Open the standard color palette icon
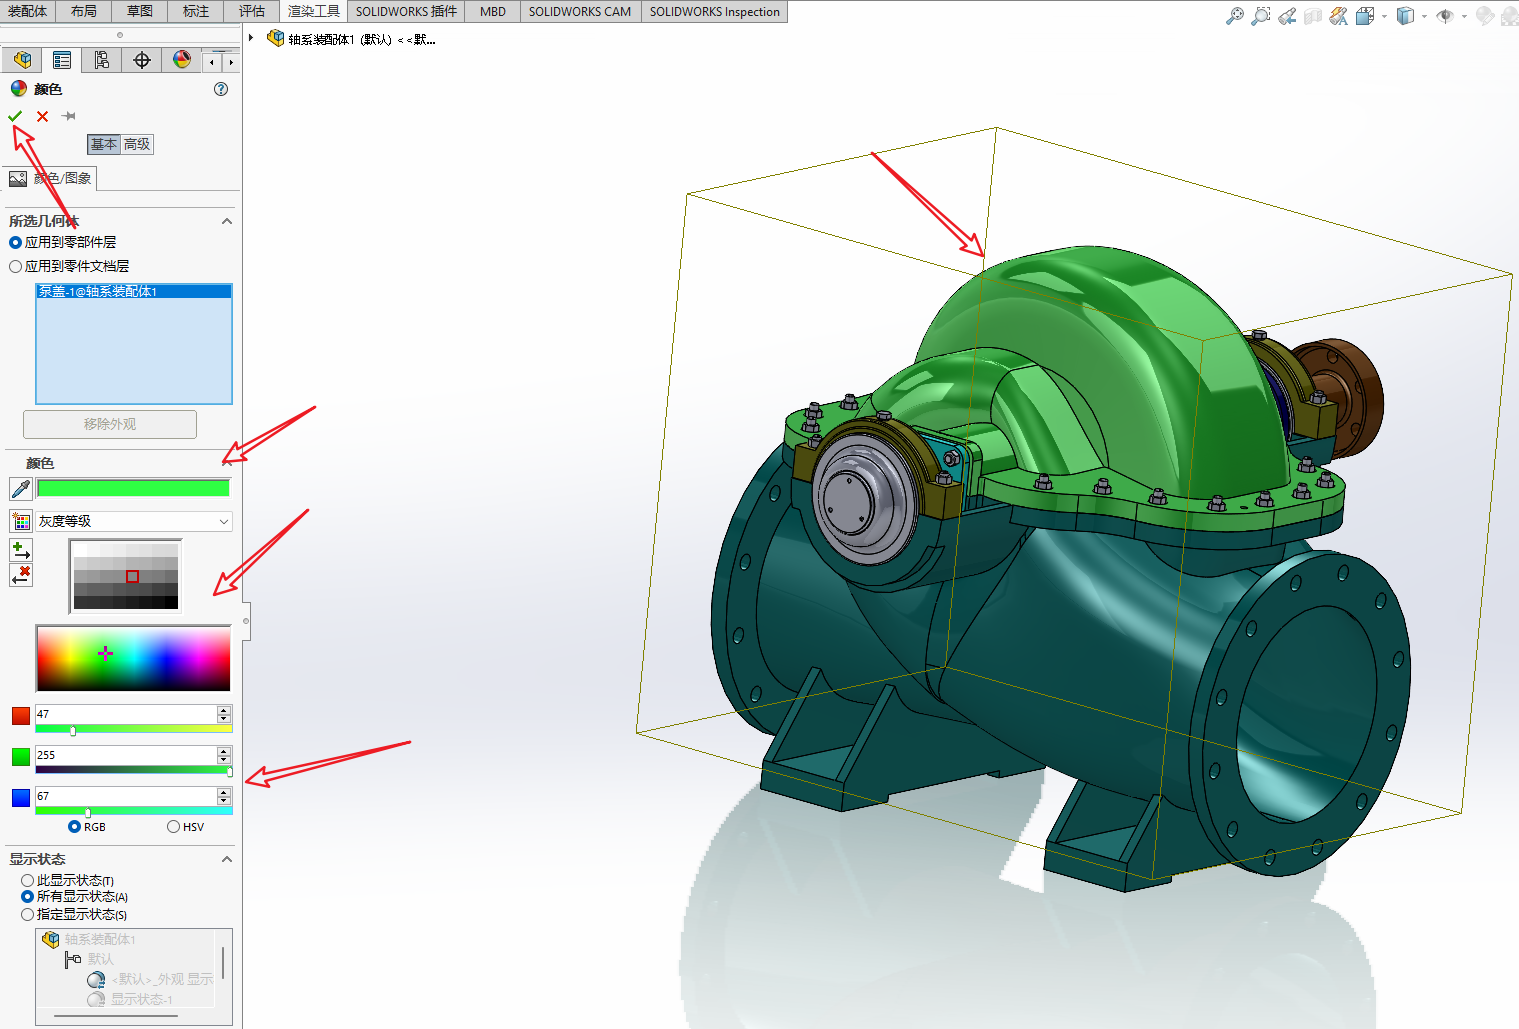 21,520
